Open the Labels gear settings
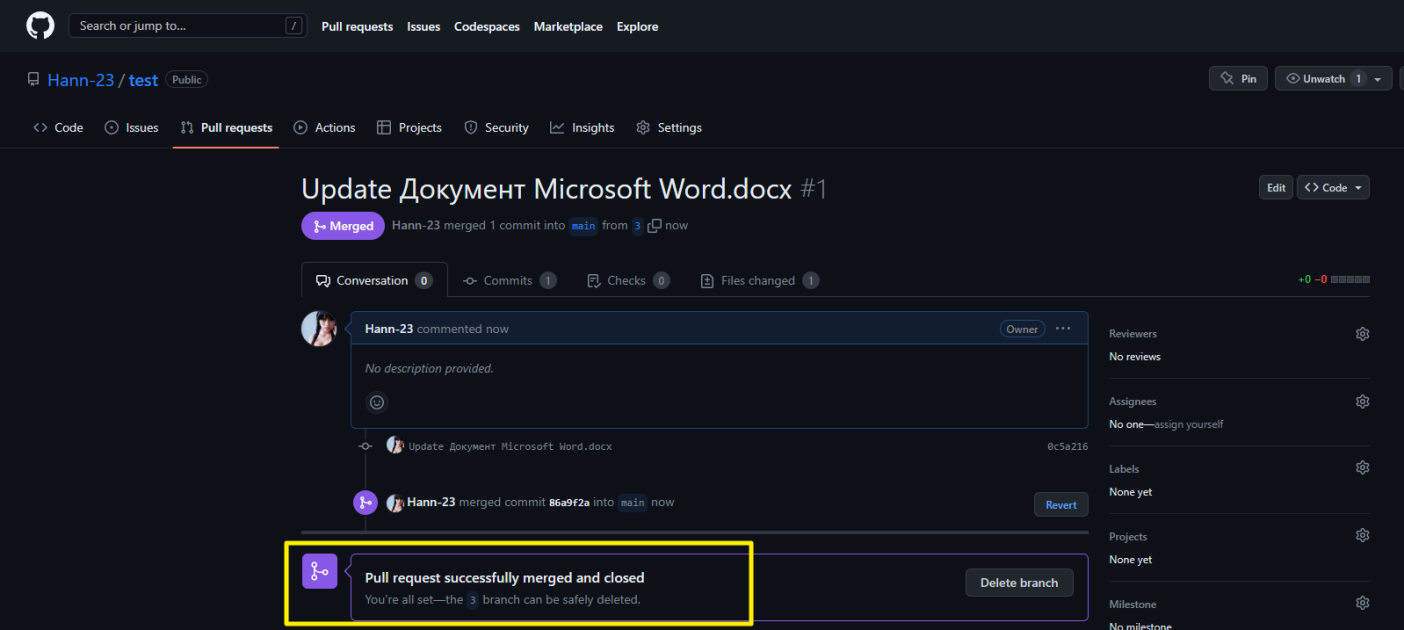This screenshot has width=1404, height=630. [x=1362, y=468]
